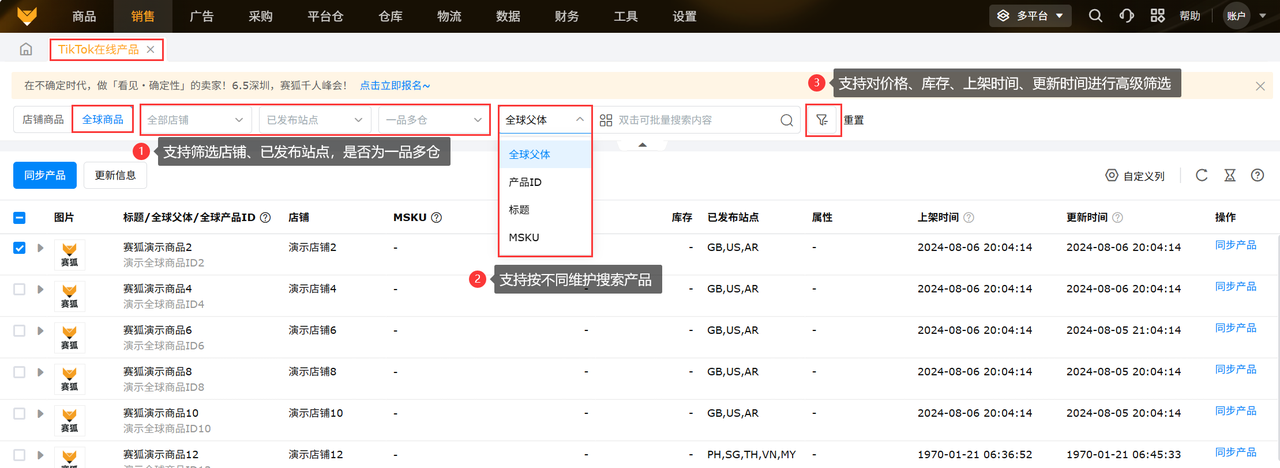Close the TikTok在线产品 tab
Image resolution: width=1280 pixels, height=468 pixels.
click(x=150, y=49)
